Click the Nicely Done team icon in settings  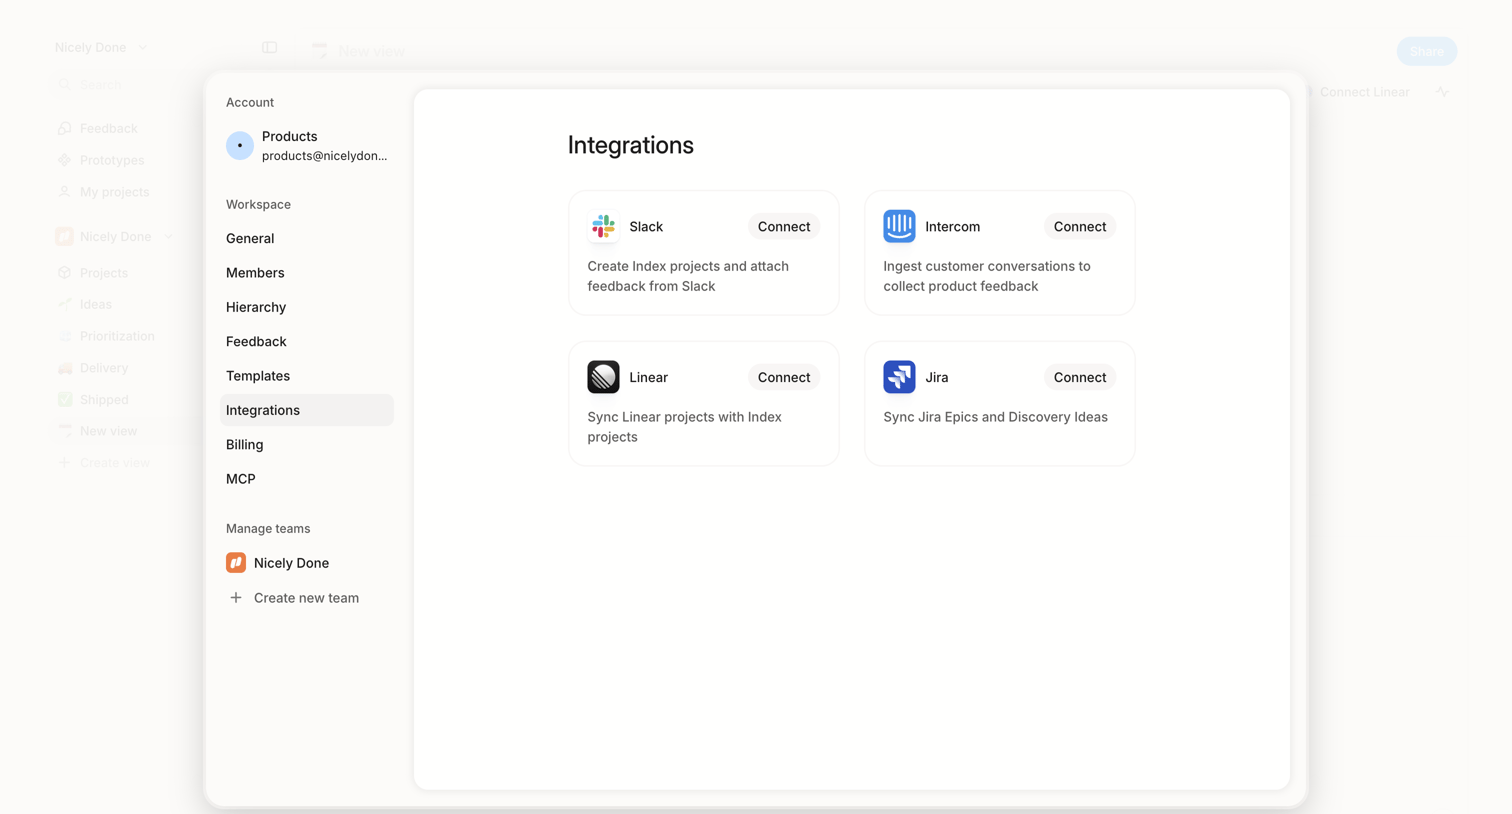[236, 563]
